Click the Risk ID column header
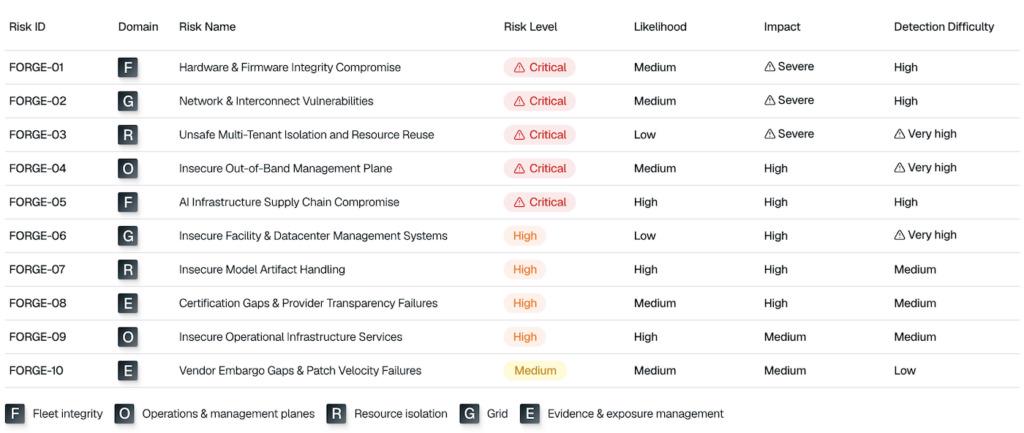The image size is (1024, 433). [x=27, y=27]
